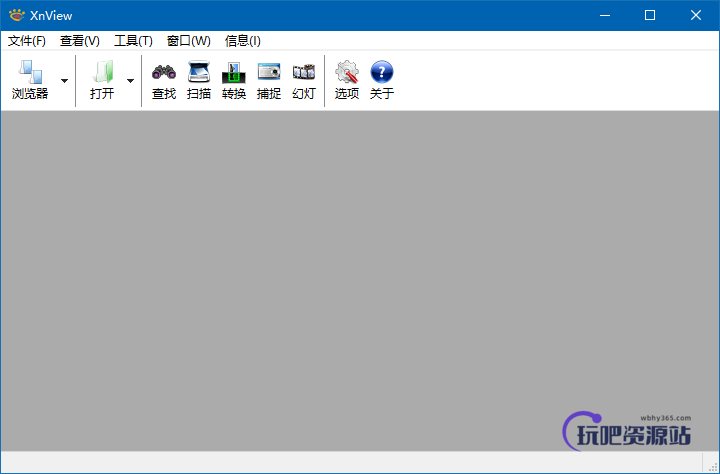720x474 pixels.
Task: Minimize the XnView window
Action: [x=605, y=15]
